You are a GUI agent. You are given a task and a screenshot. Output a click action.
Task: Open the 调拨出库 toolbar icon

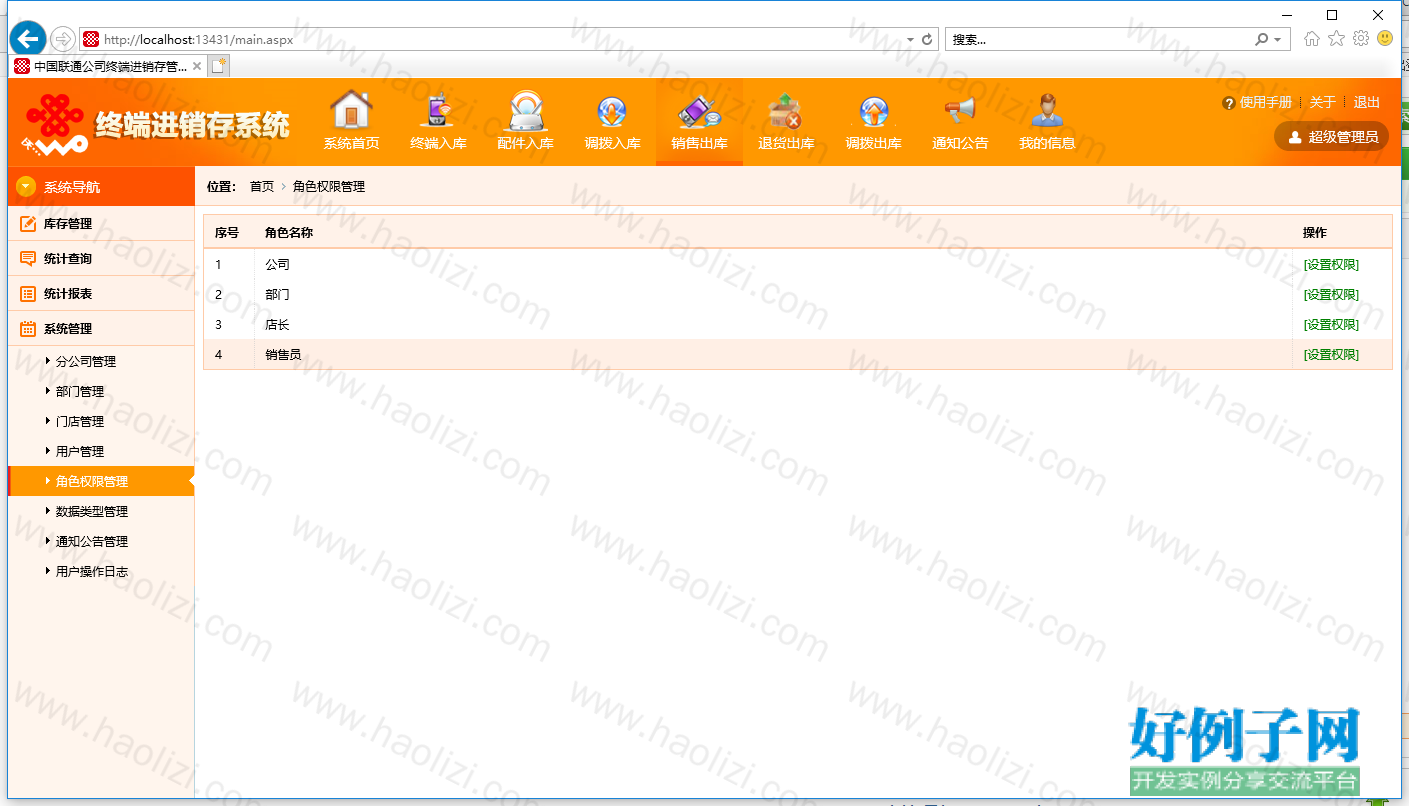coord(873,112)
